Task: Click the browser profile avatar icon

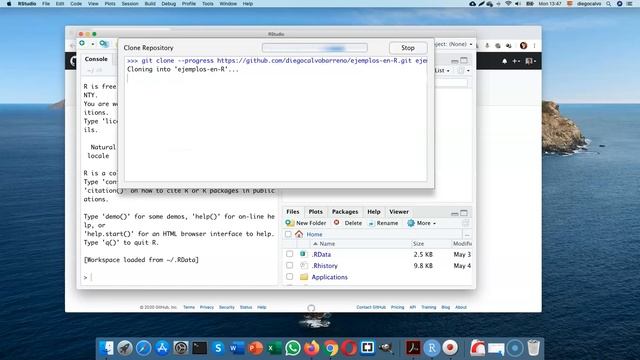Action: 523,45
